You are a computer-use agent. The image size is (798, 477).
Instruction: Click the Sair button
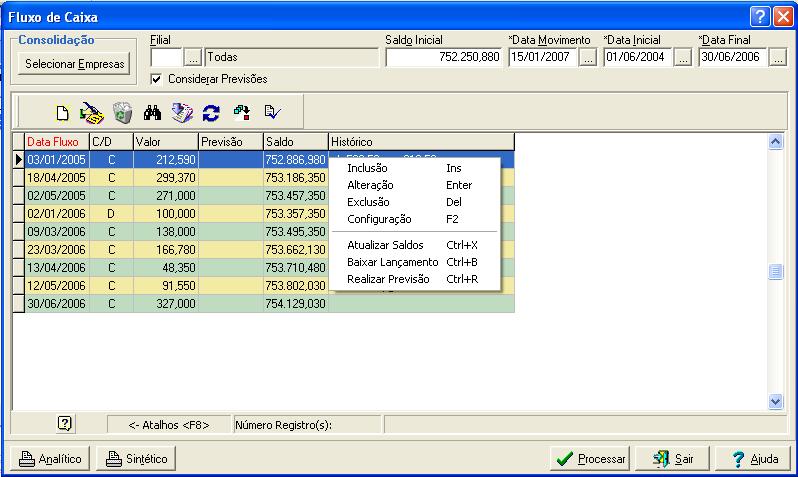pos(672,459)
